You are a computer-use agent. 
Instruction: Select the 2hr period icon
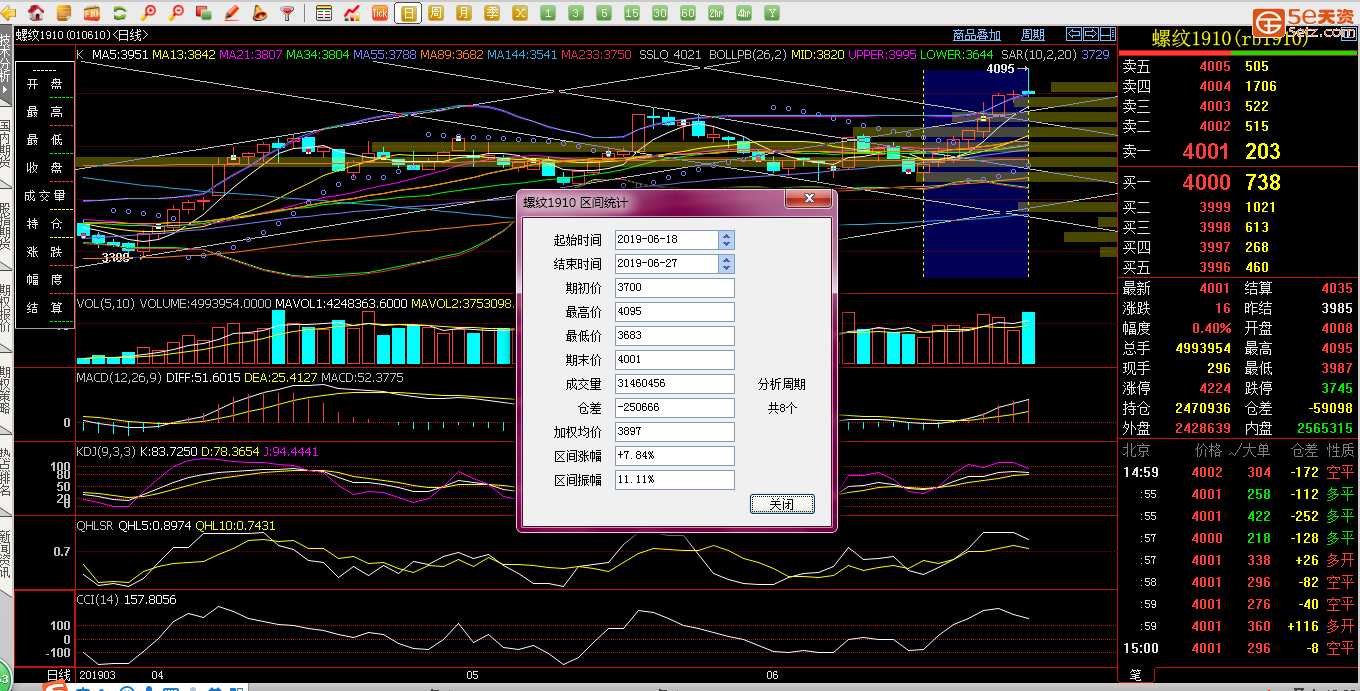point(716,13)
